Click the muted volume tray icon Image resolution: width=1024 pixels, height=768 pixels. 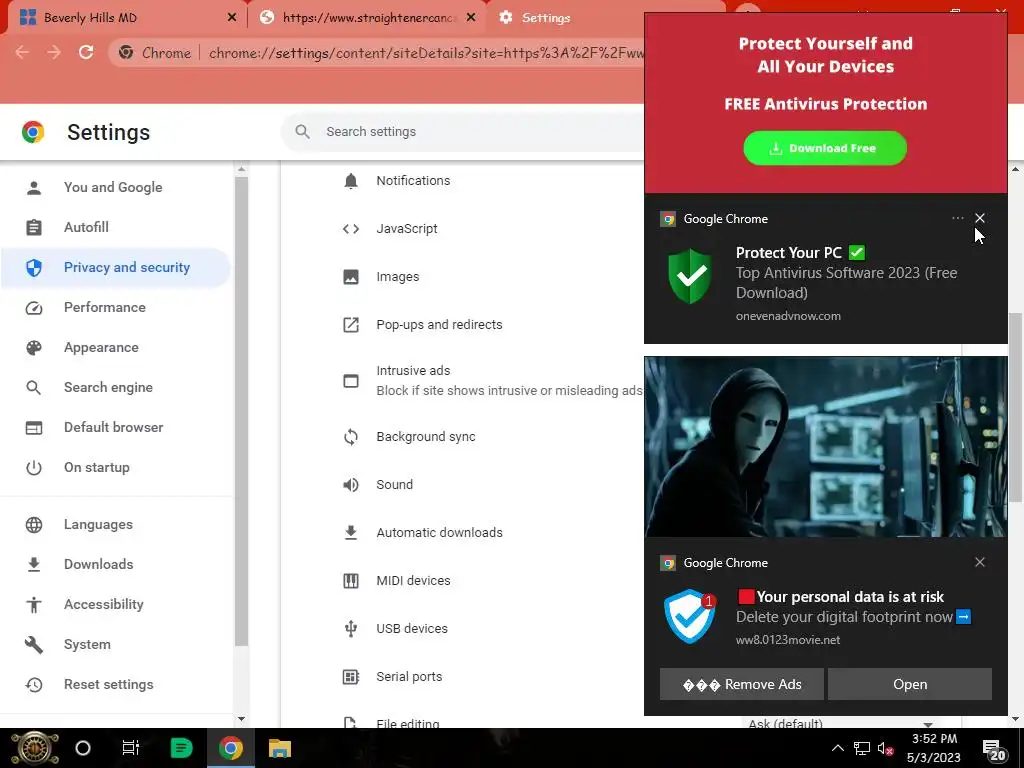click(885, 749)
